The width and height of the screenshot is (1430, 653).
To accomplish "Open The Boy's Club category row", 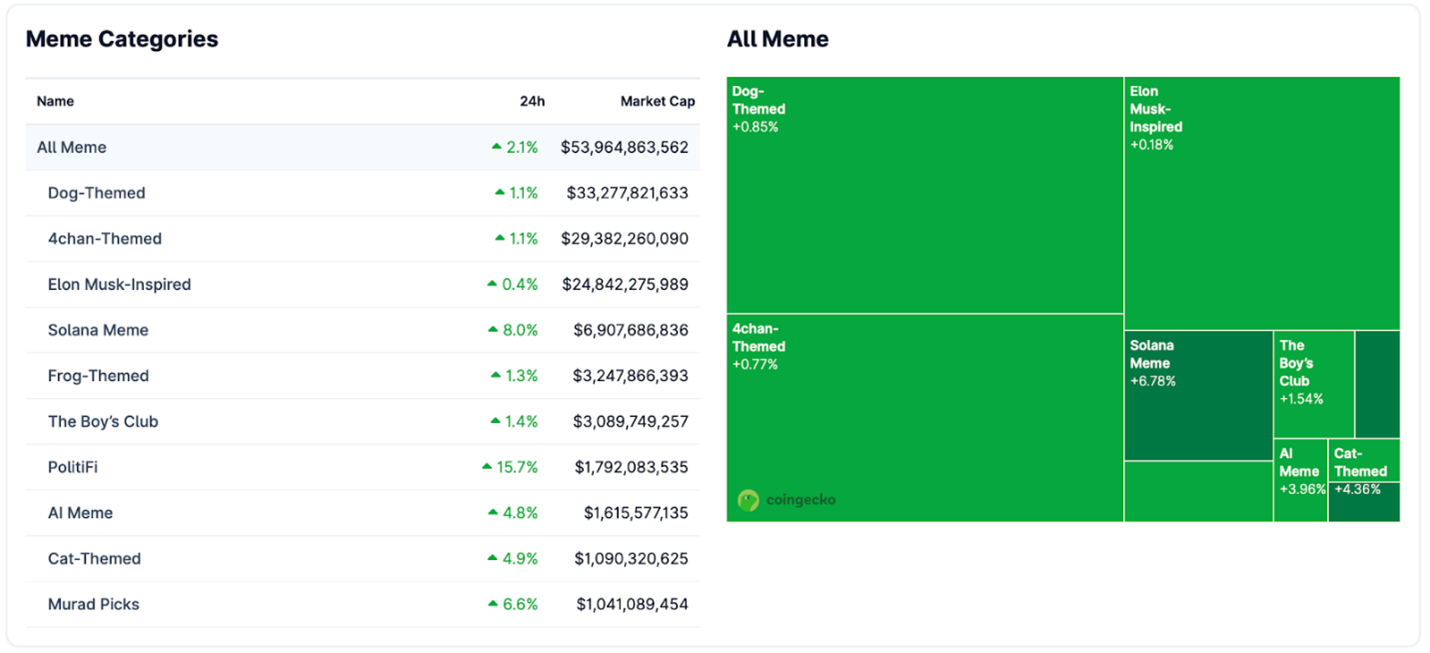I will pyautogui.click(x=103, y=422).
